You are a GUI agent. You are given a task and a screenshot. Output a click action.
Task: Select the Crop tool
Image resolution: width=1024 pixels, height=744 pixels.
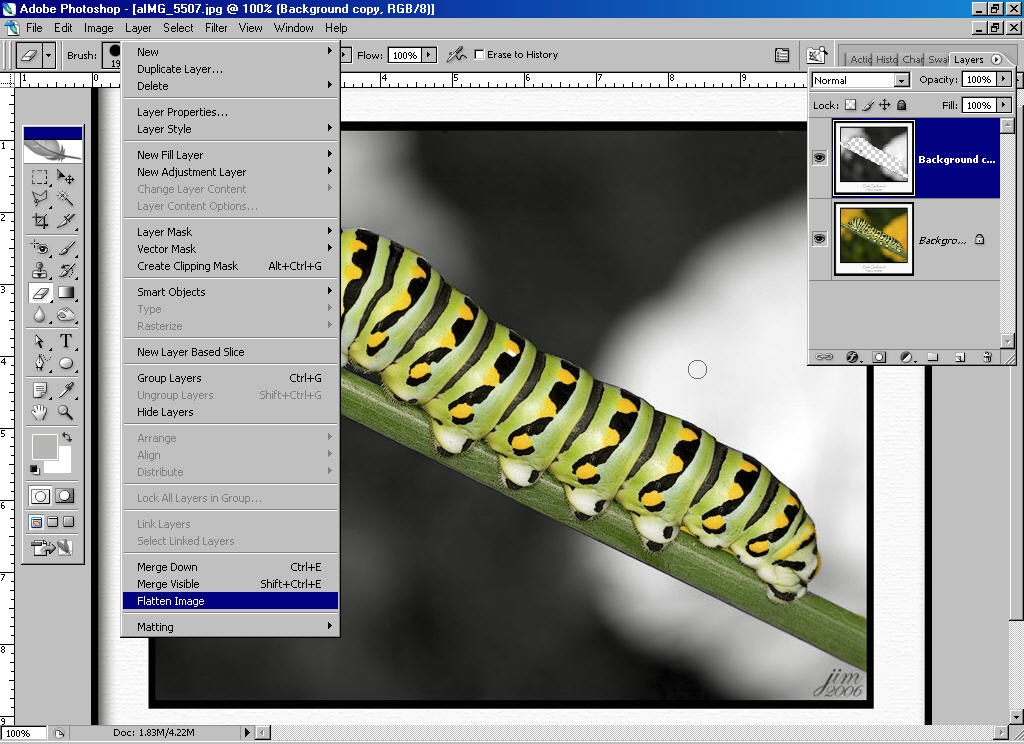tap(39, 220)
